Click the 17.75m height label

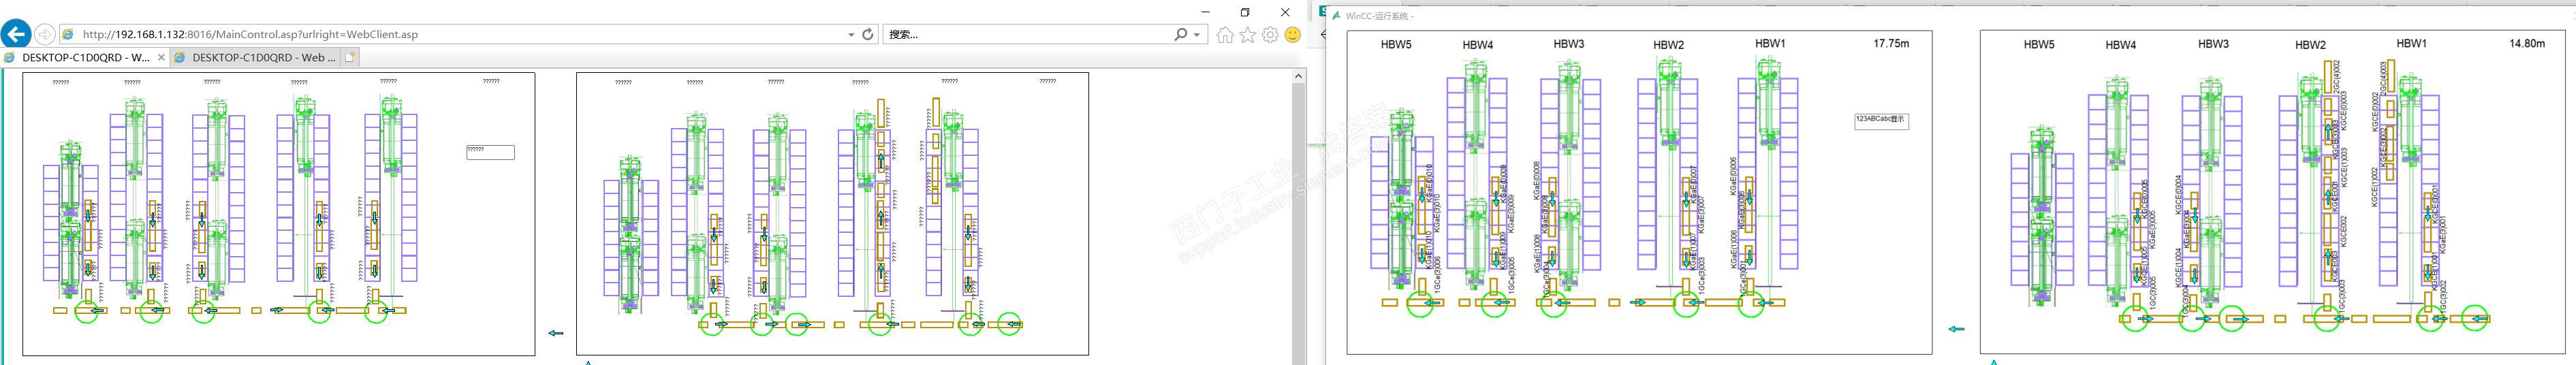tap(1891, 44)
